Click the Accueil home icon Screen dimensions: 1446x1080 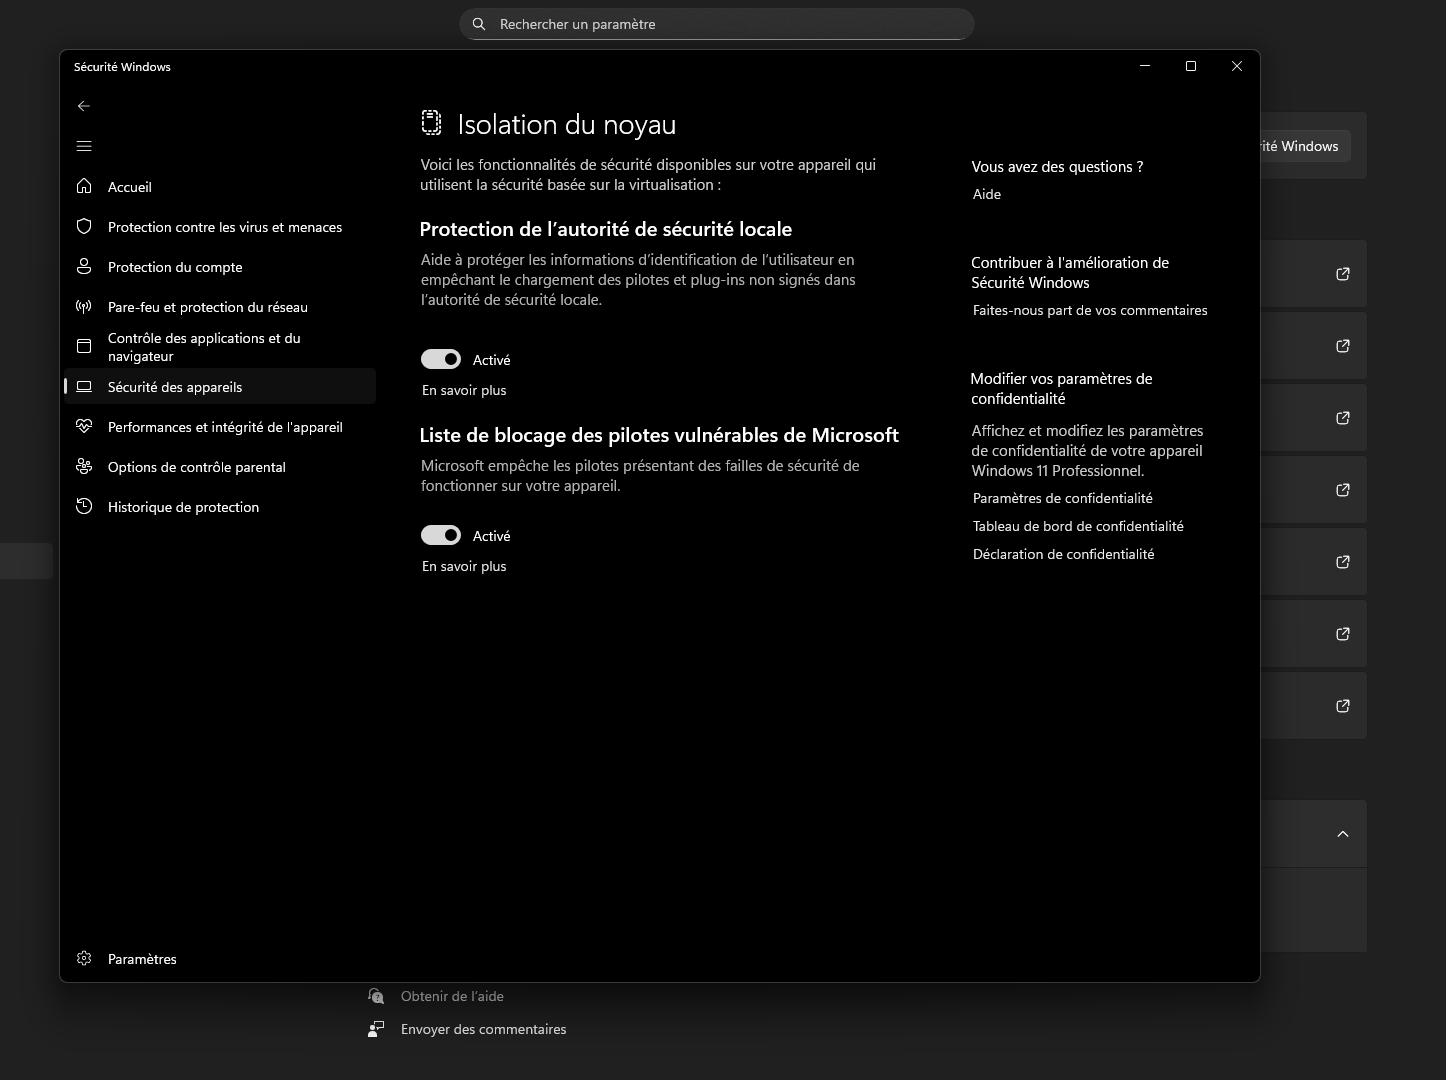(84, 187)
